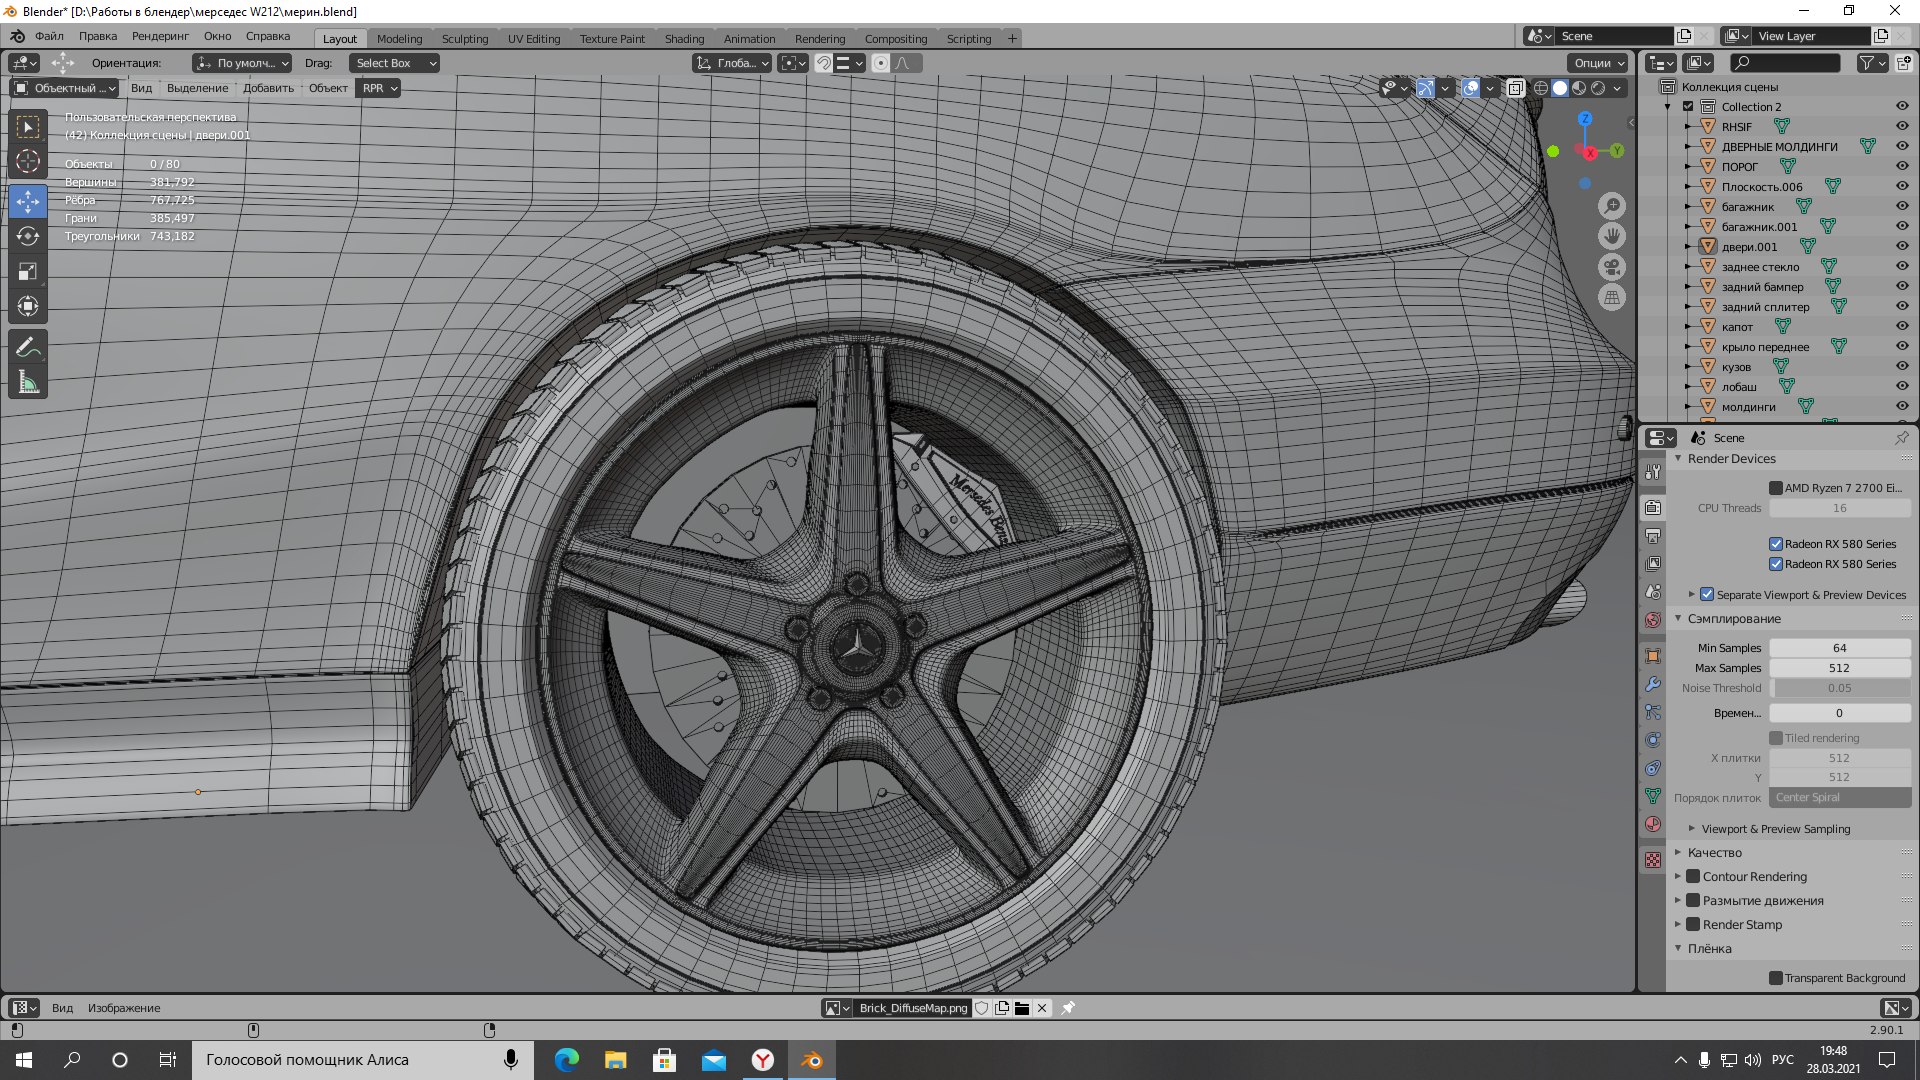Select the Annotate pencil tool
The height and width of the screenshot is (1080, 1920).
click(x=28, y=347)
